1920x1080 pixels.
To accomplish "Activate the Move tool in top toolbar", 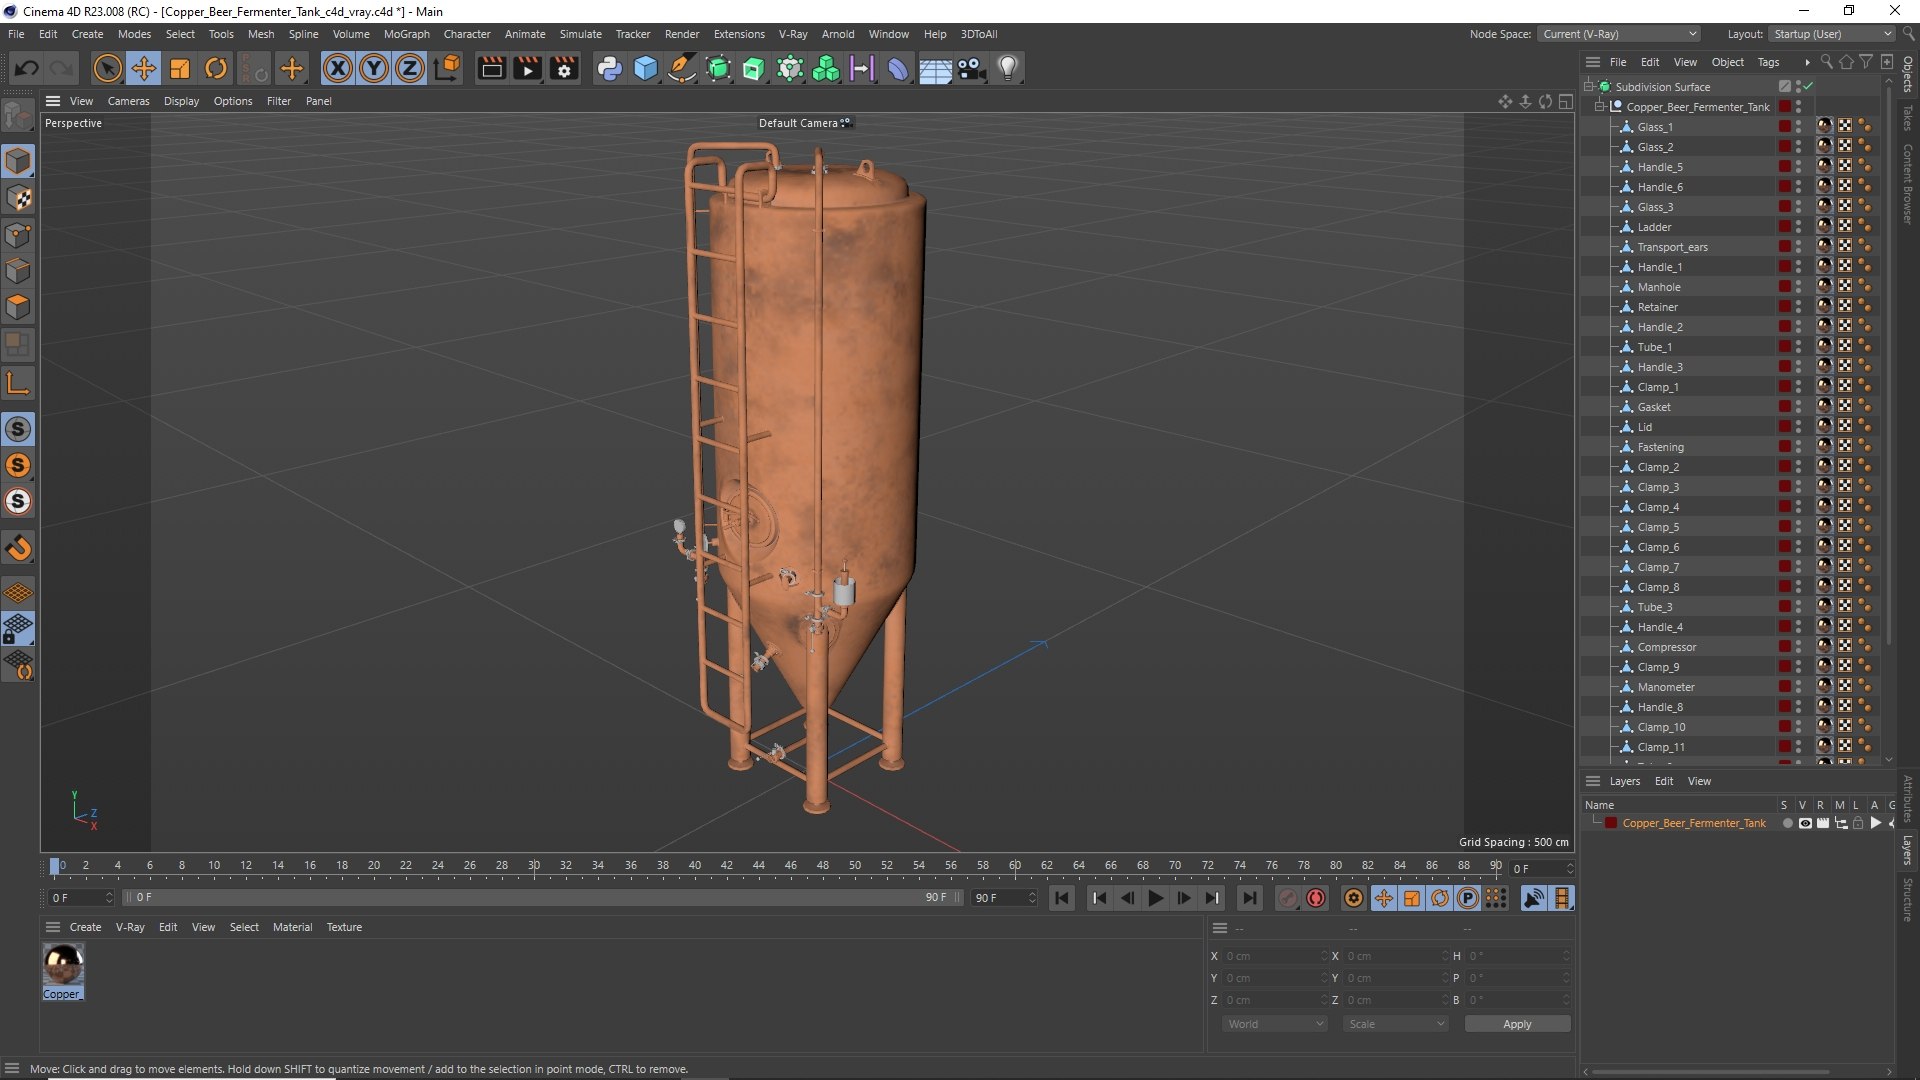I will [144, 68].
